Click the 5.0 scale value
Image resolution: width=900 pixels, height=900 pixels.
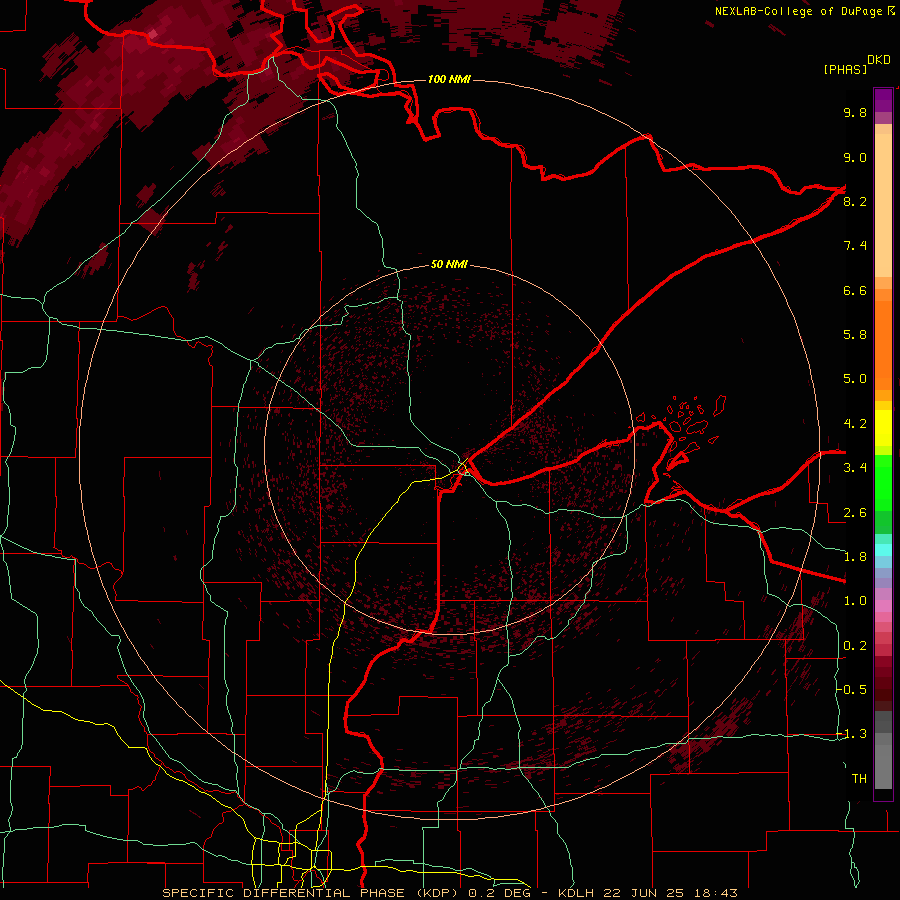(855, 379)
